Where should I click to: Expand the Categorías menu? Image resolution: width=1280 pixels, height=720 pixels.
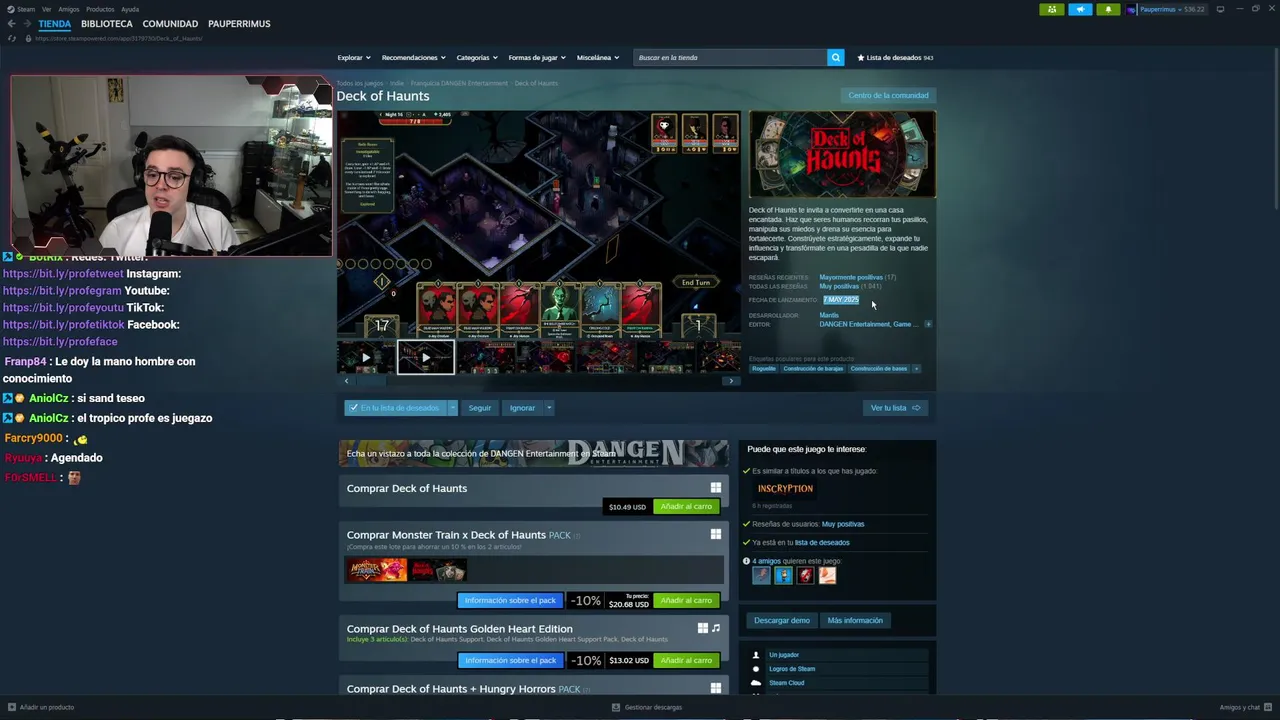click(x=477, y=57)
